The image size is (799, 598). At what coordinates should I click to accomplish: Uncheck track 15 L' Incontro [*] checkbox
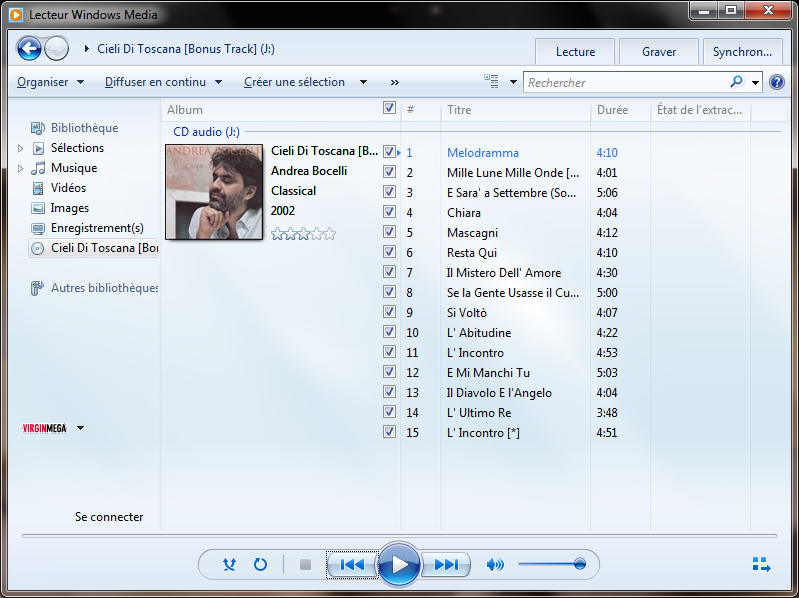(x=389, y=432)
